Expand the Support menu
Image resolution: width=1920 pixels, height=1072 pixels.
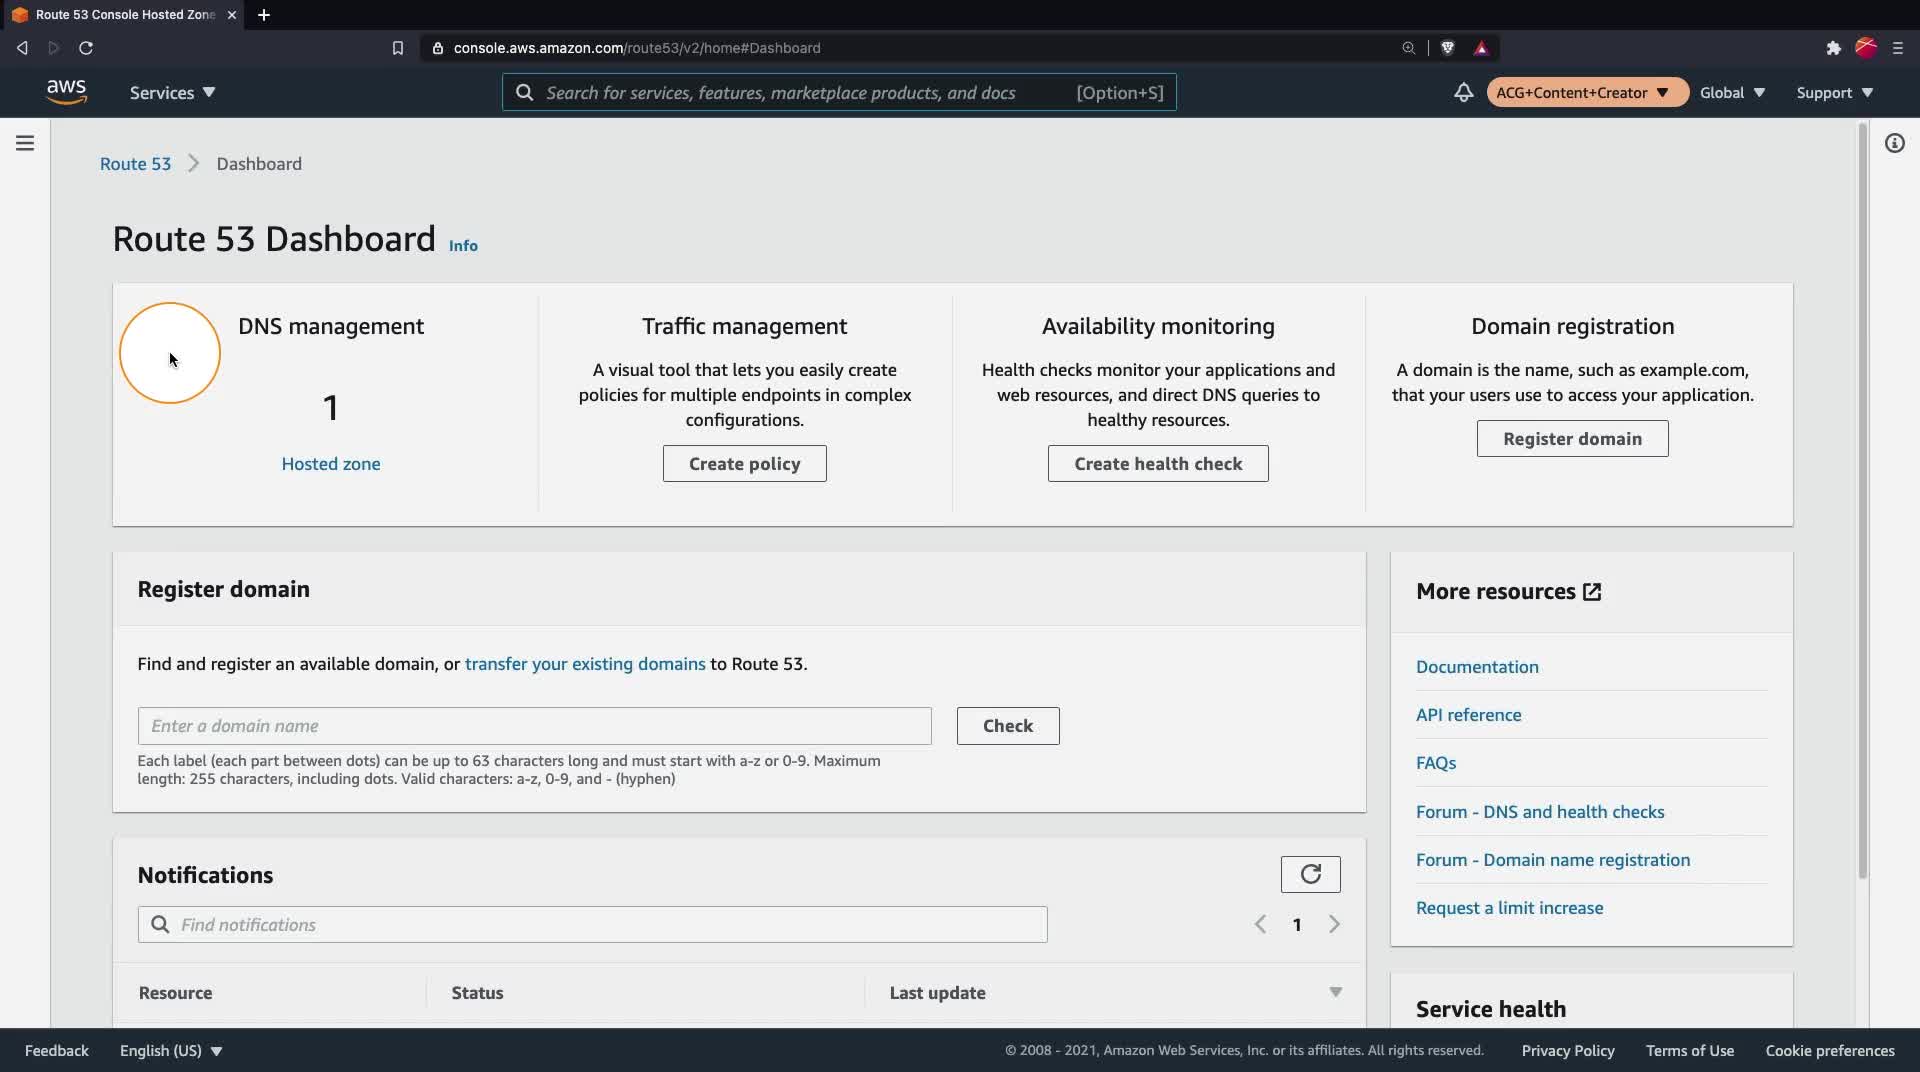(1834, 92)
